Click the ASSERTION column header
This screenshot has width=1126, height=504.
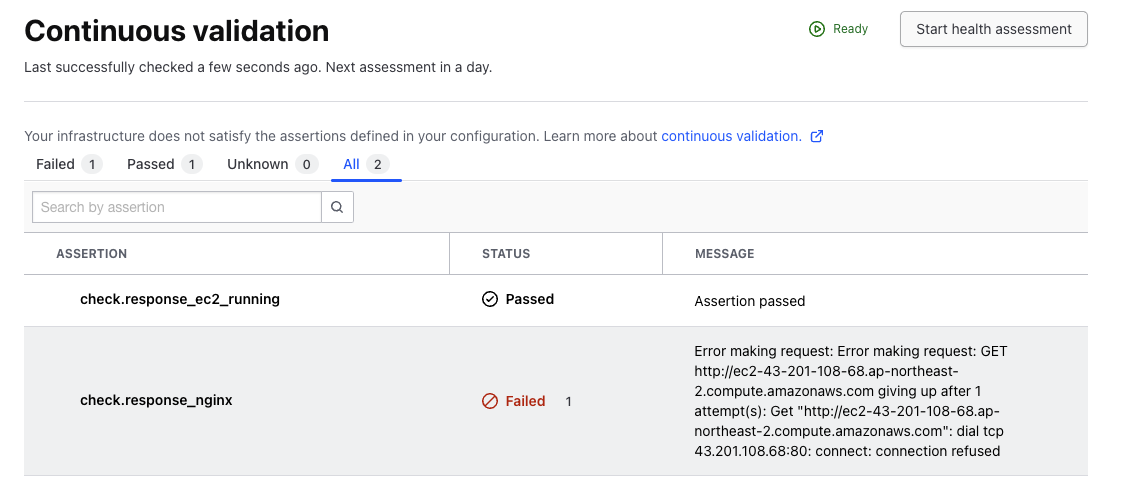point(92,254)
